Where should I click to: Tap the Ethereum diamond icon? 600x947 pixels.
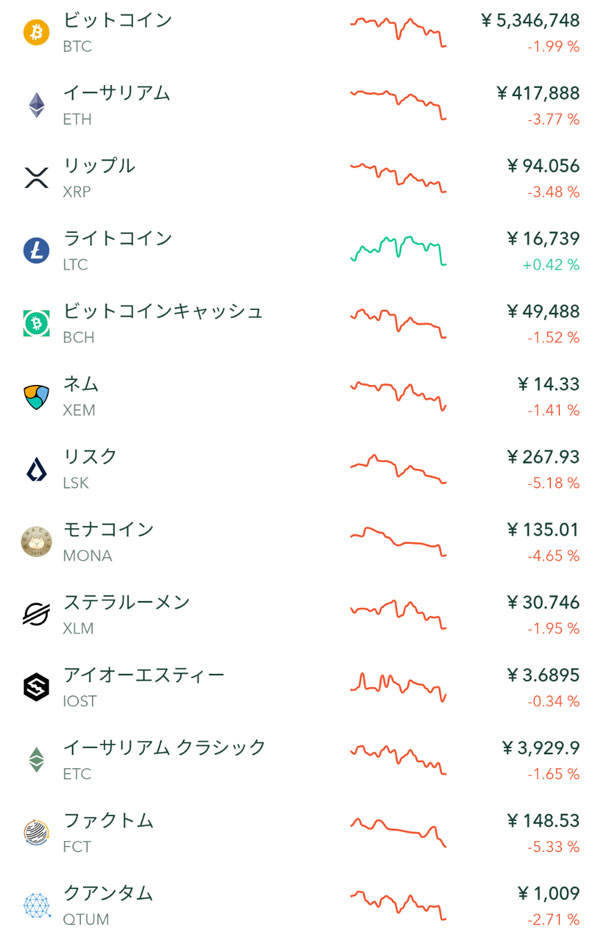(36, 105)
